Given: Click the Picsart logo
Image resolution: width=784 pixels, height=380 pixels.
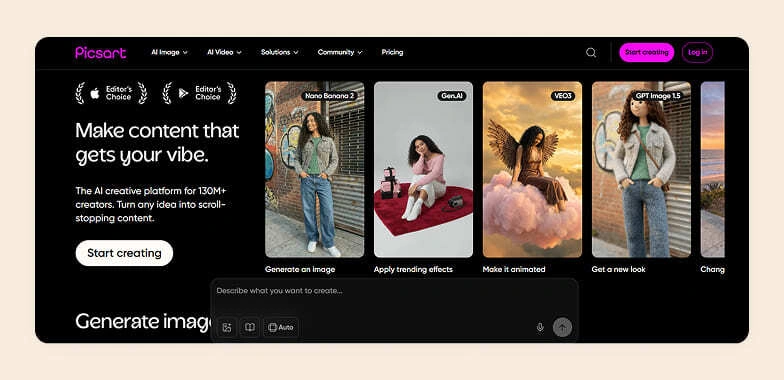Looking at the screenshot, I should [100, 52].
